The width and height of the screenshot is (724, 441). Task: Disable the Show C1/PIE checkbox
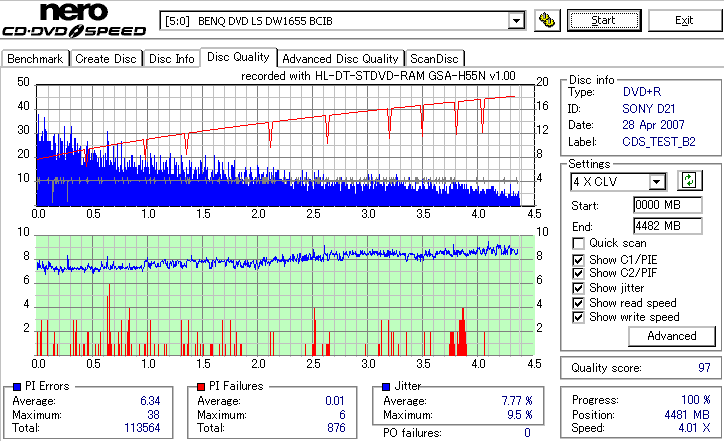click(578, 260)
